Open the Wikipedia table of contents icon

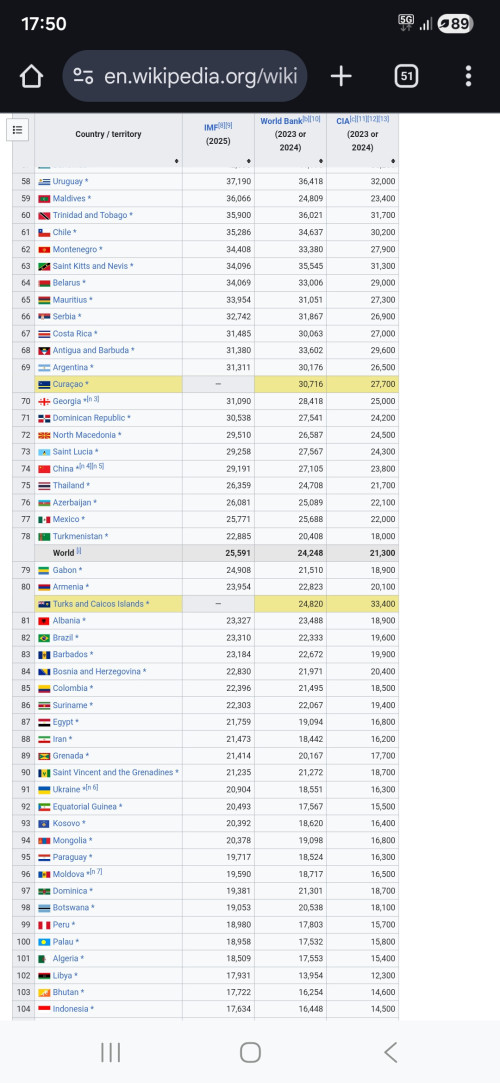[x=18, y=129]
